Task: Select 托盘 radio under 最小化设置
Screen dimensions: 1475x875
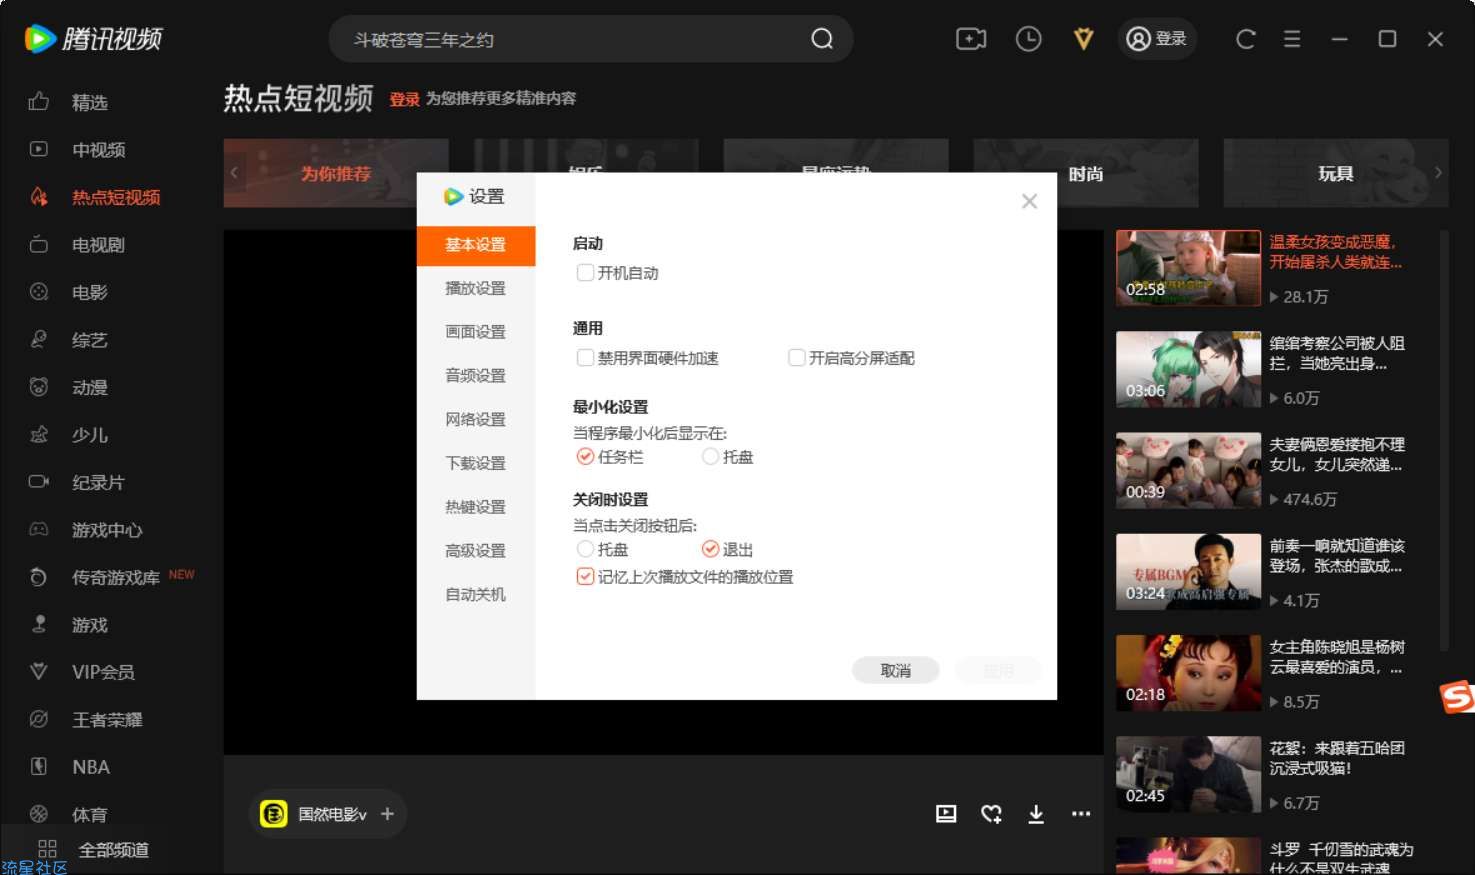Action: click(x=711, y=457)
